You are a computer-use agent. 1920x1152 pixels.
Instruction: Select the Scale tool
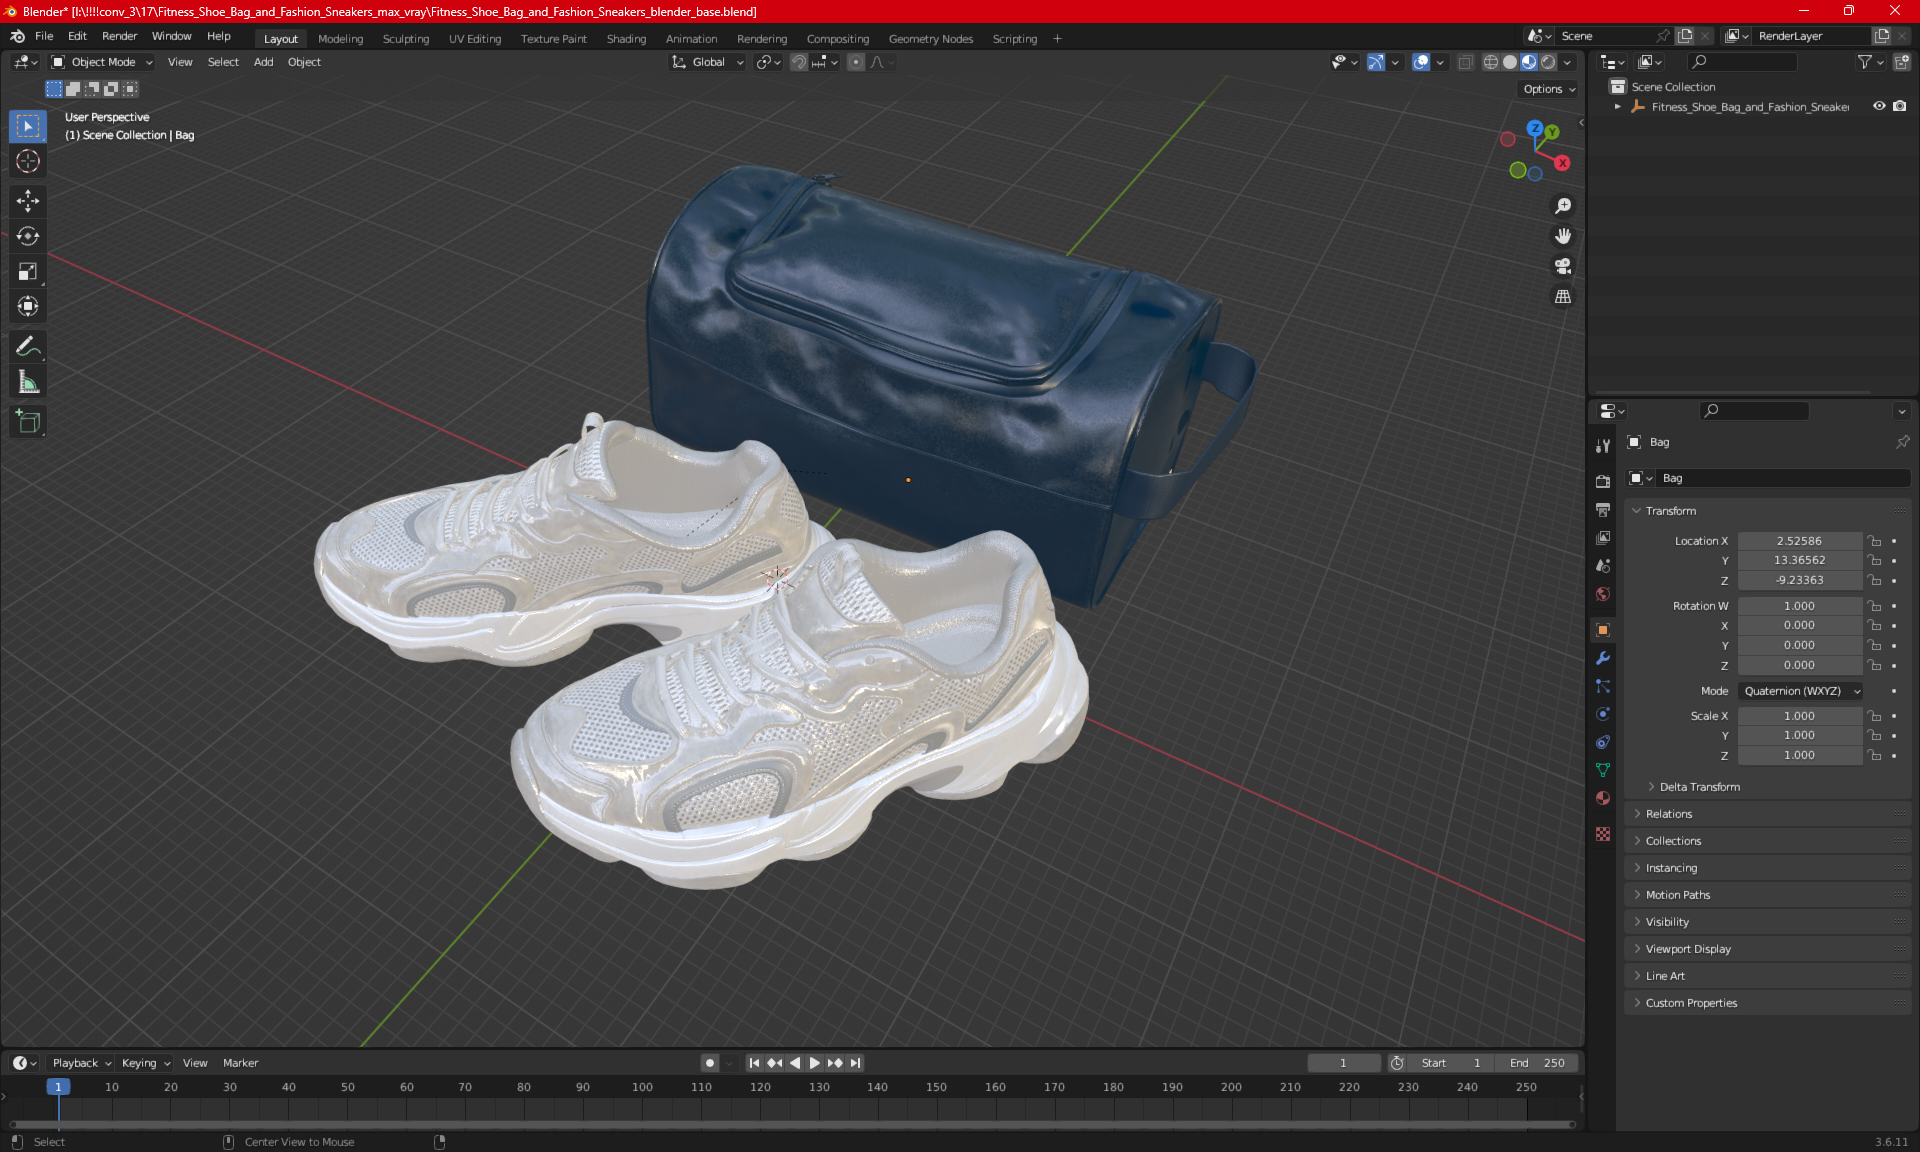pos(27,271)
